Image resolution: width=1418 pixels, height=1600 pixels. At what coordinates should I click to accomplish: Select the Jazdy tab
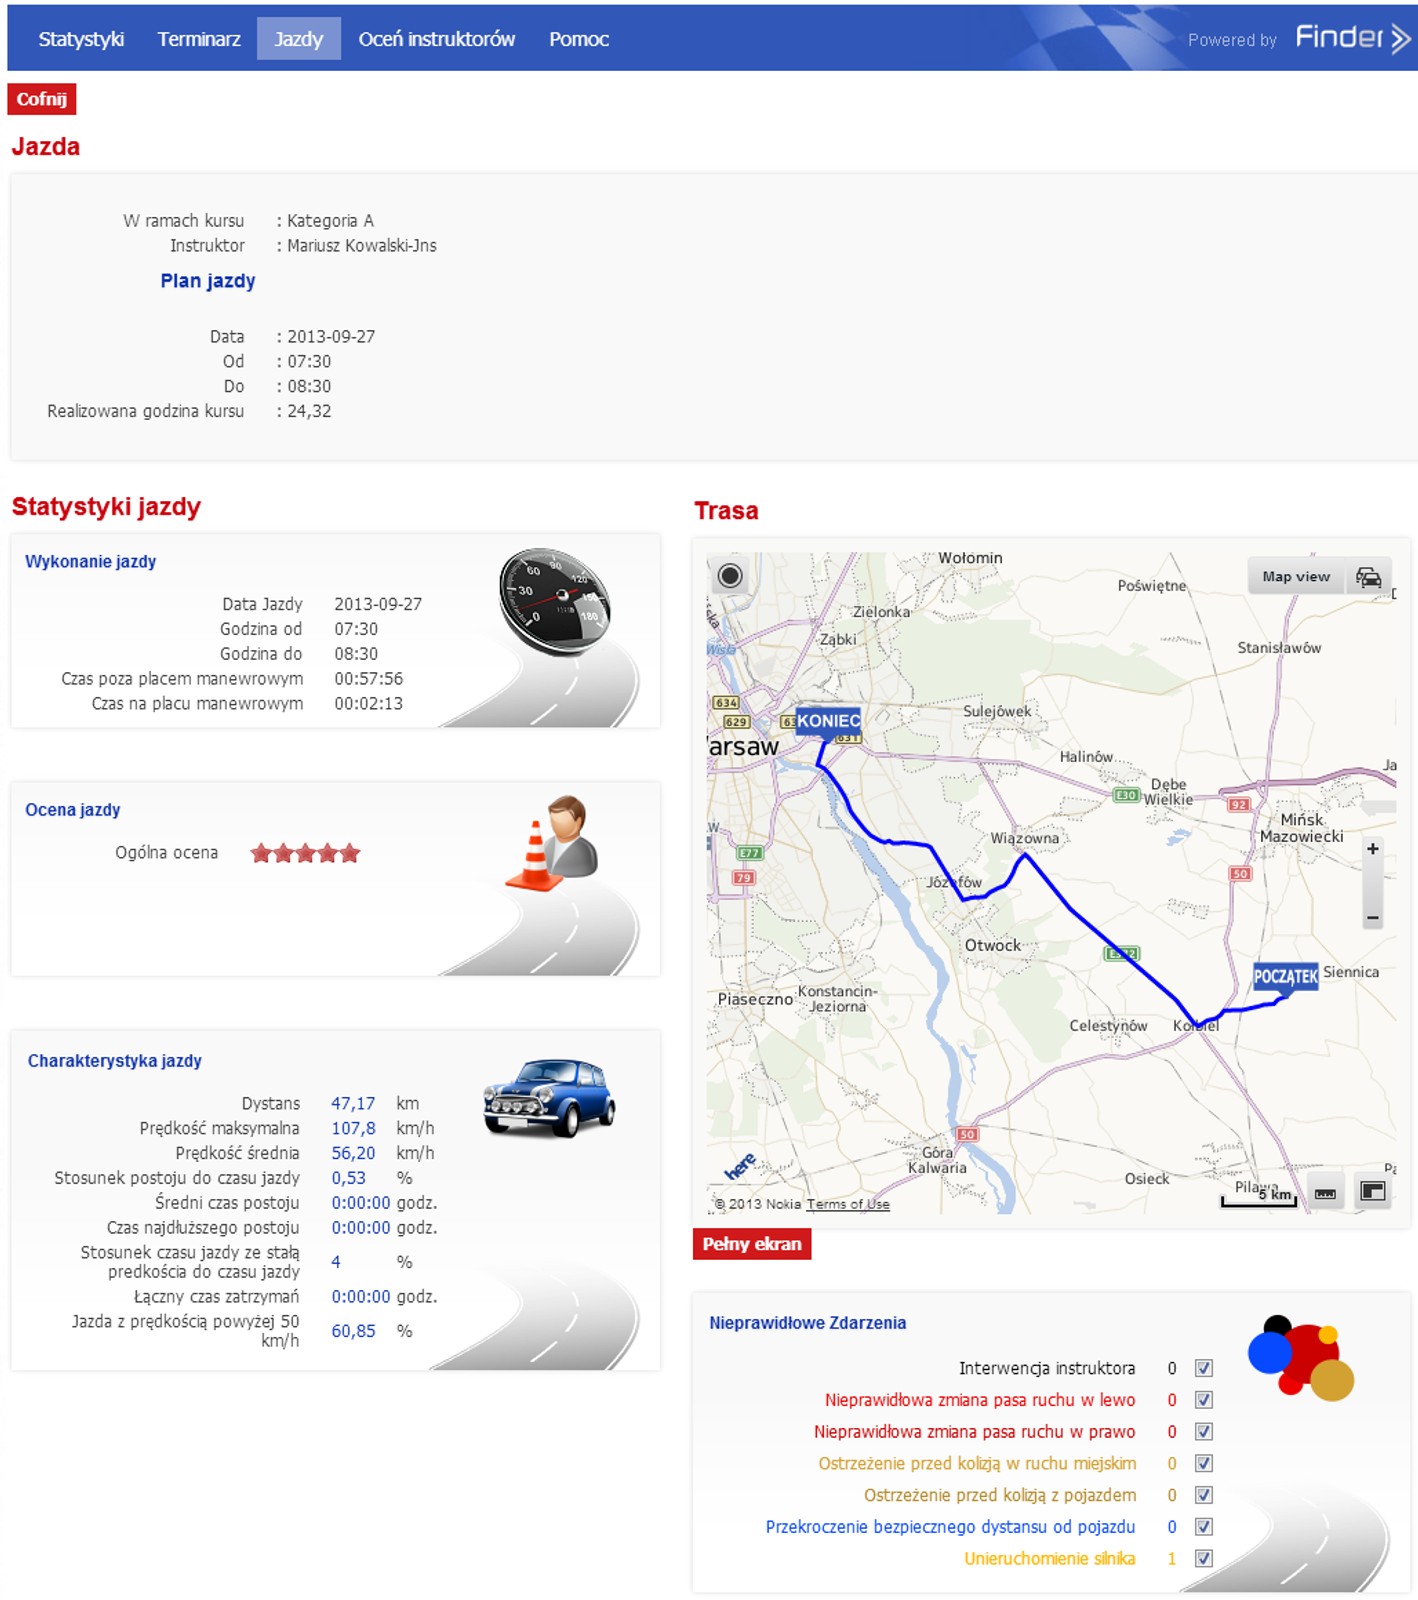pyautogui.click(x=298, y=39)
